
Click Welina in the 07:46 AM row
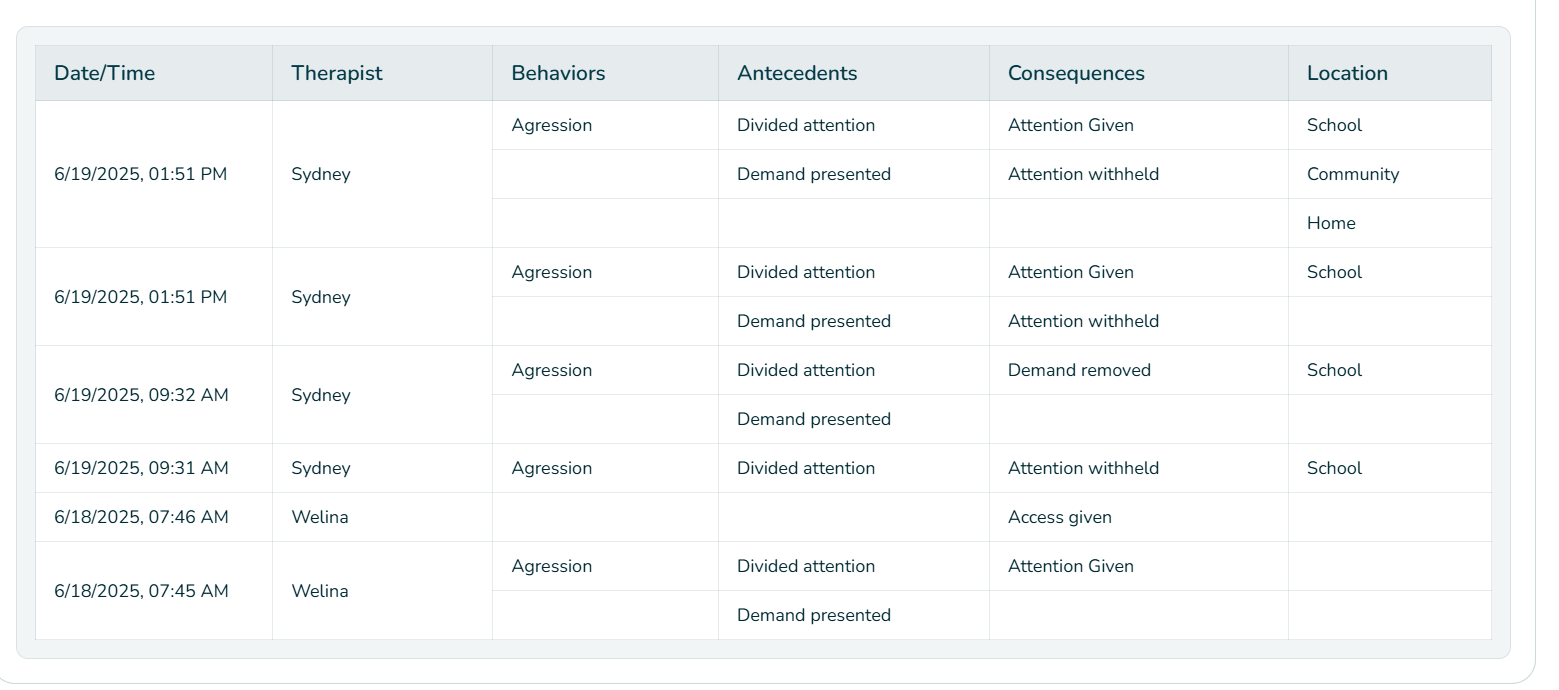(320, 517)
